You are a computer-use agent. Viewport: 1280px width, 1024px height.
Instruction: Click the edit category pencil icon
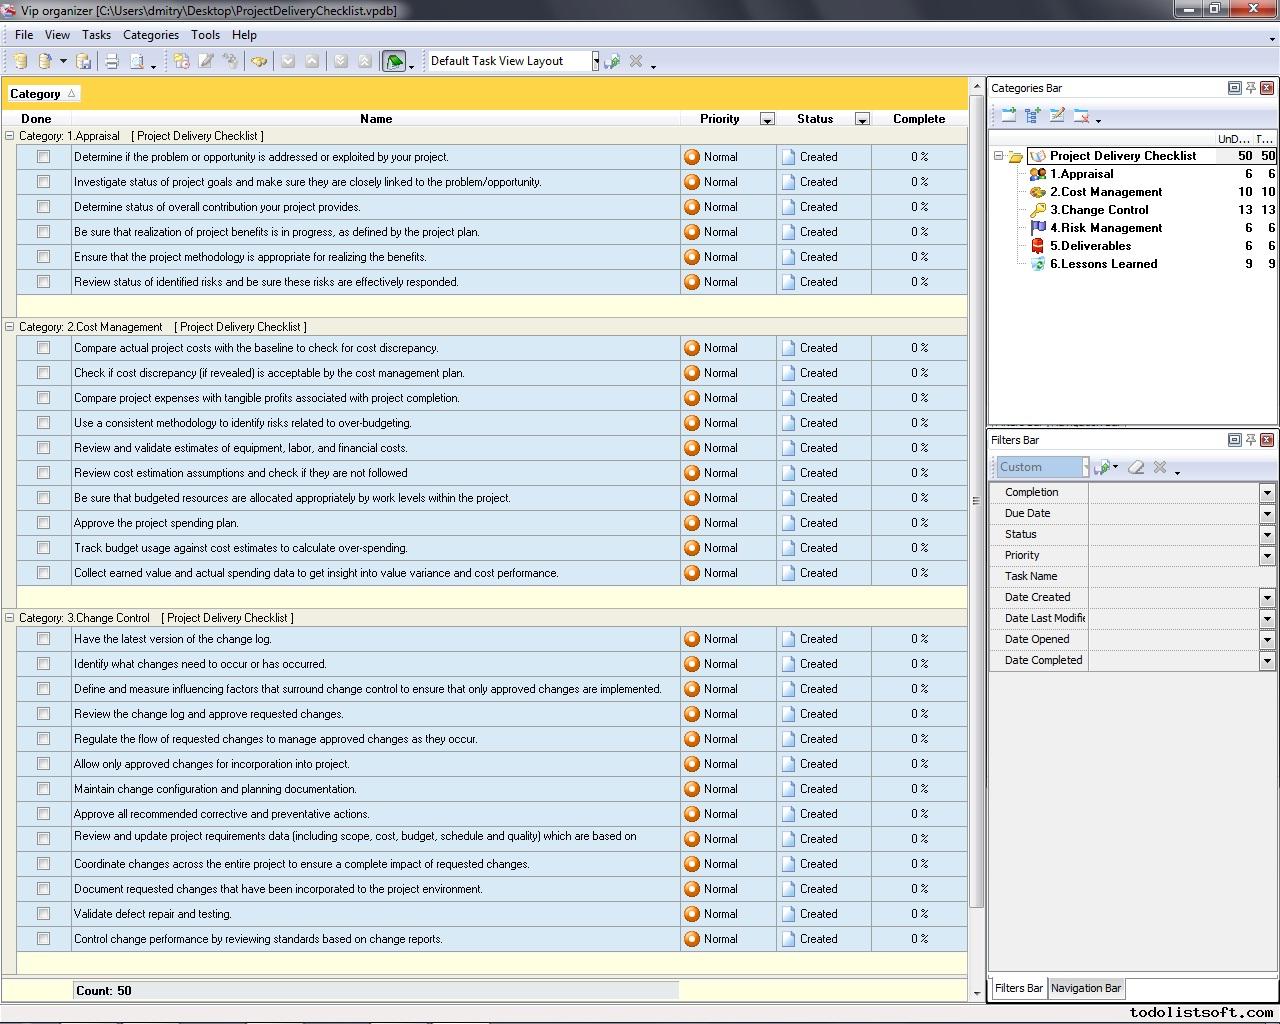[x=1057, y=116]
